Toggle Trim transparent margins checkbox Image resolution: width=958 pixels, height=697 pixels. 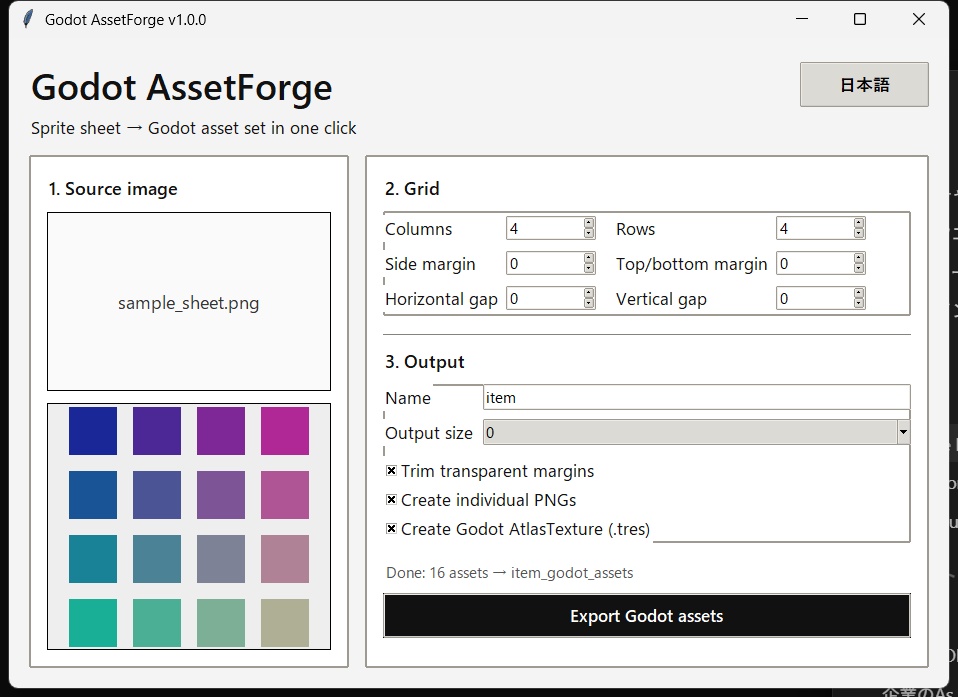[392, 470]
